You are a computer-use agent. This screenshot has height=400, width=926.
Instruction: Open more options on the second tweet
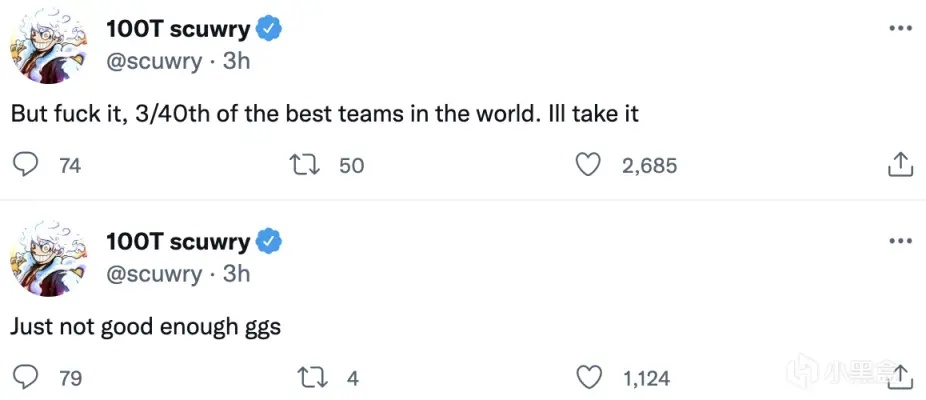(900, 241)
